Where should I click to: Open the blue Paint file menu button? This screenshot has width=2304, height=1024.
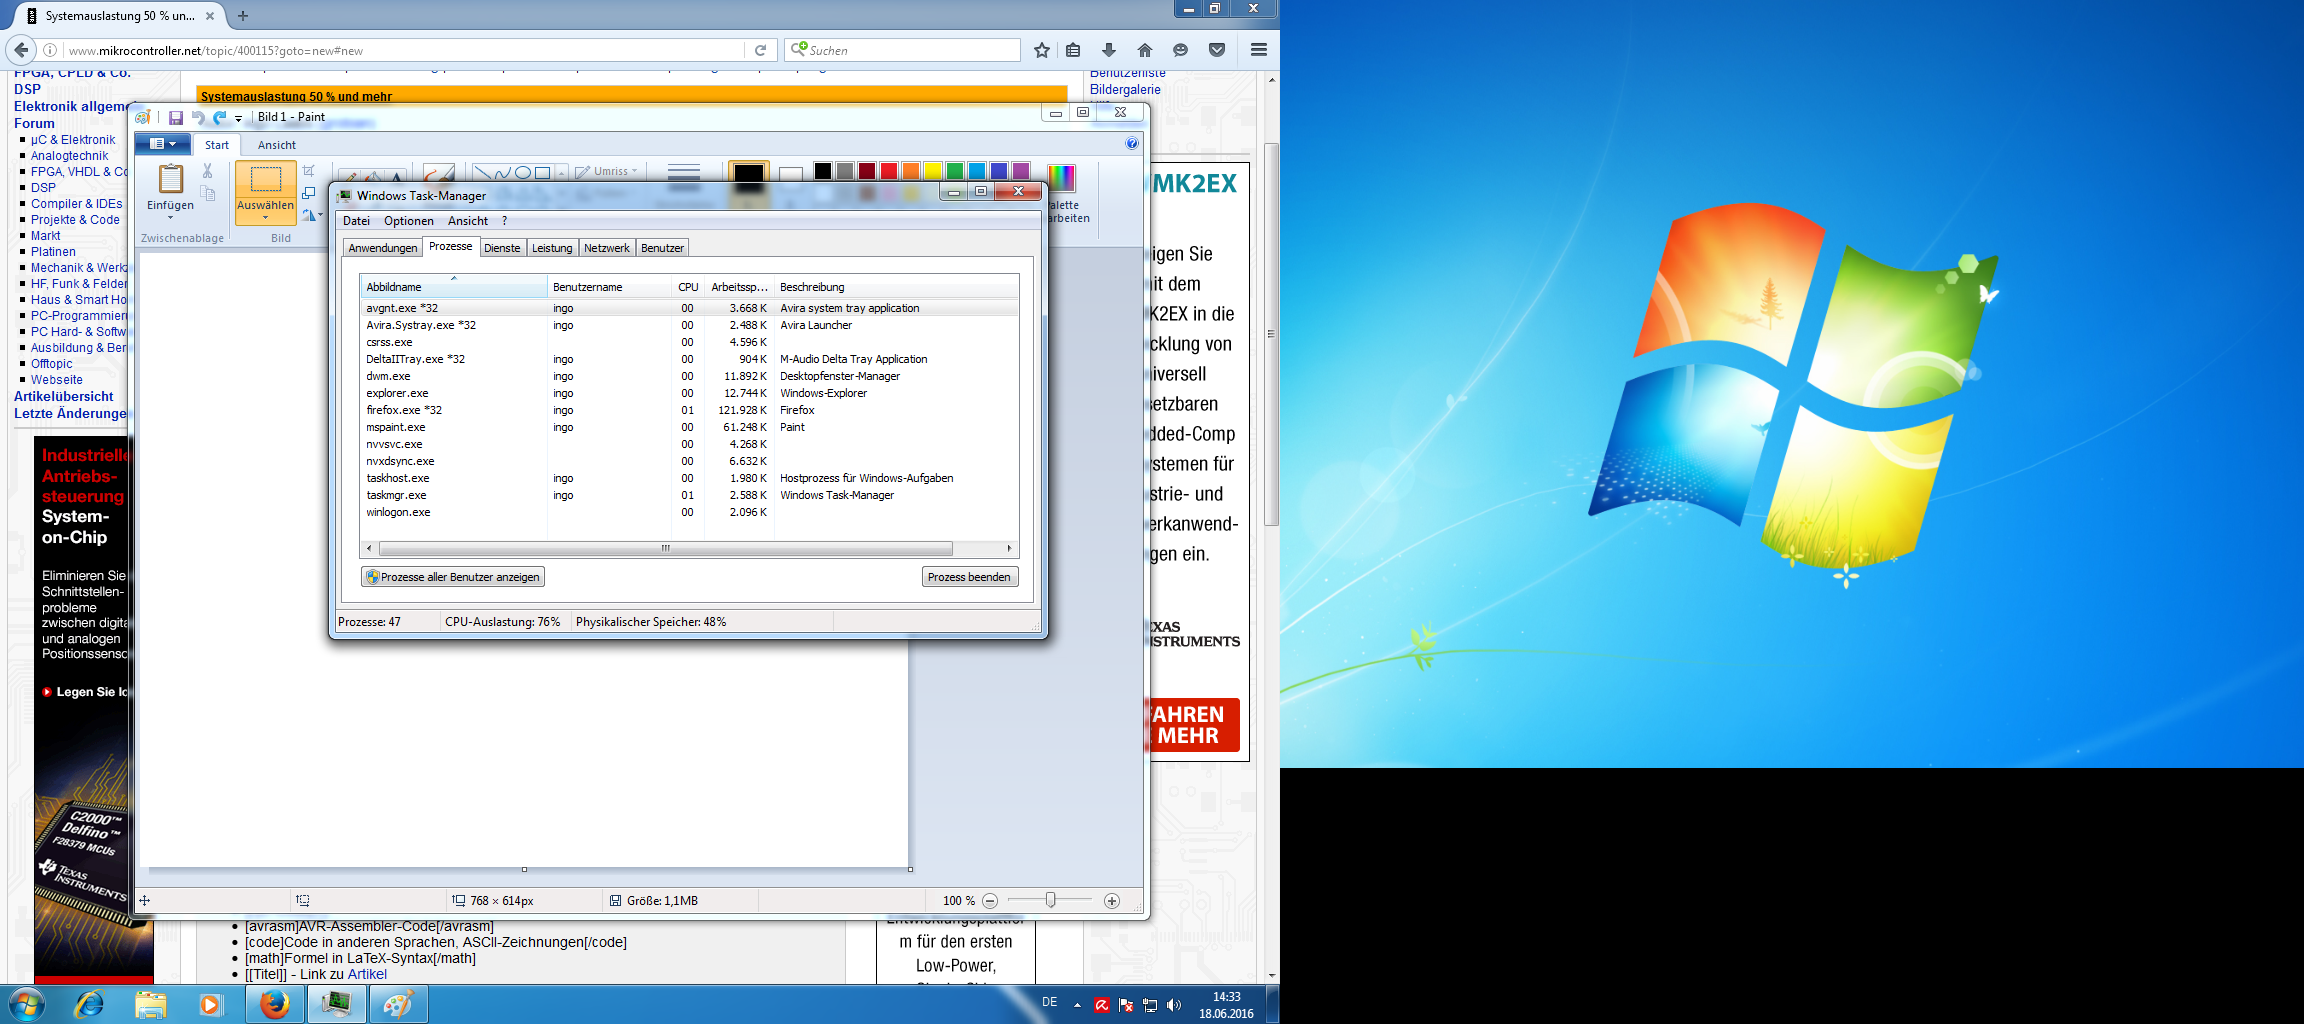pyautogui.click(x=162, y=144)
